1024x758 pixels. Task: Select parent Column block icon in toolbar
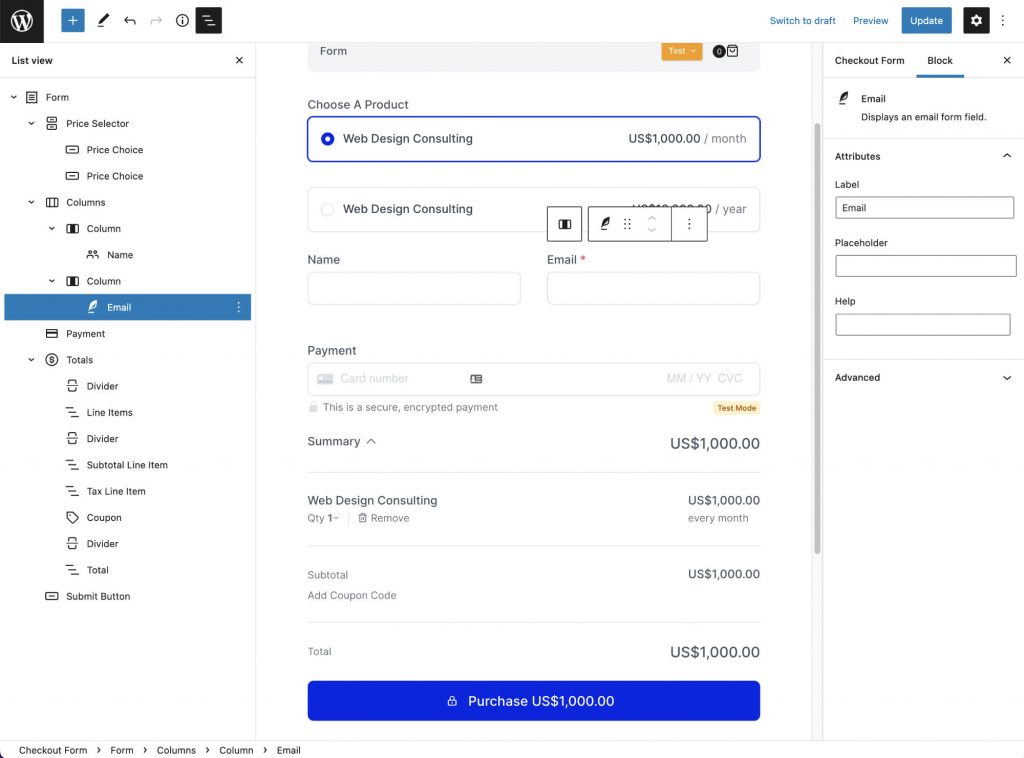(565, 224)
